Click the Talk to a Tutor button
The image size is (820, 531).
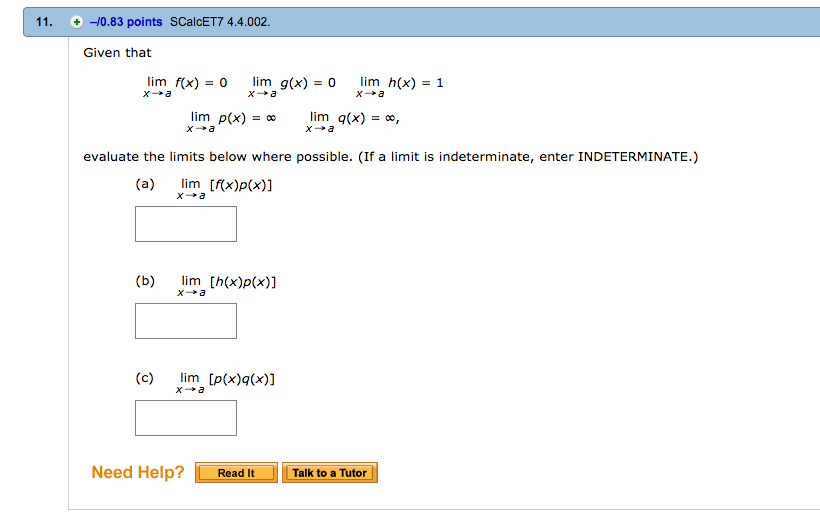tap(329, 473)
